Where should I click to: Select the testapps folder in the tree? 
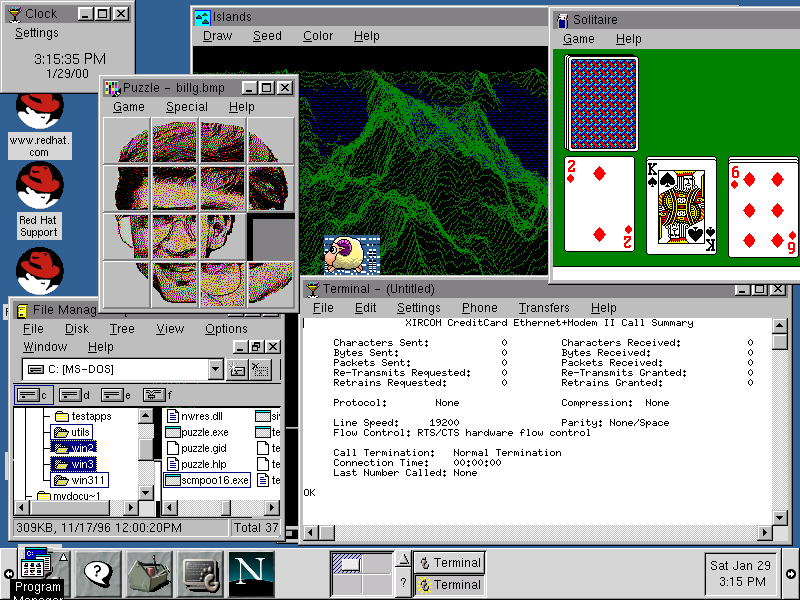(x=83, y=416)
